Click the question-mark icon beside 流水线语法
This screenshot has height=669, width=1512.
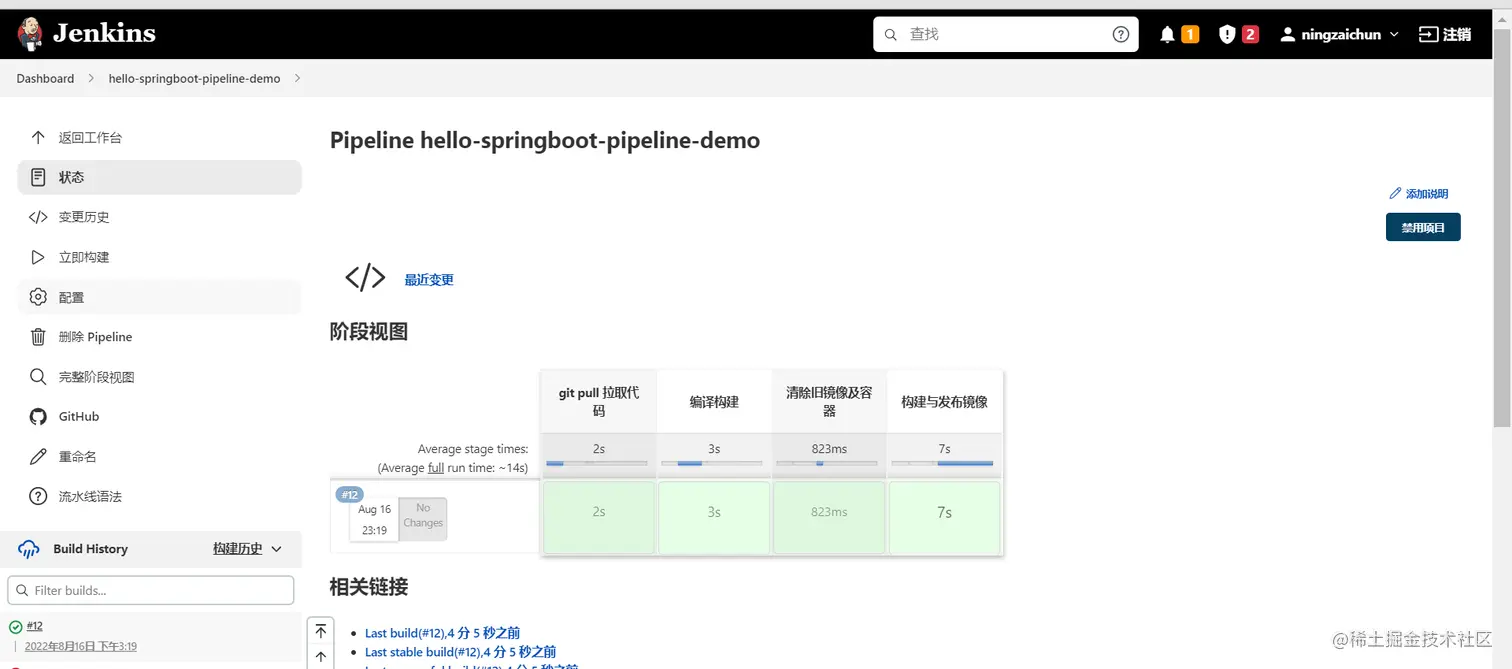(x=38, y=496)
